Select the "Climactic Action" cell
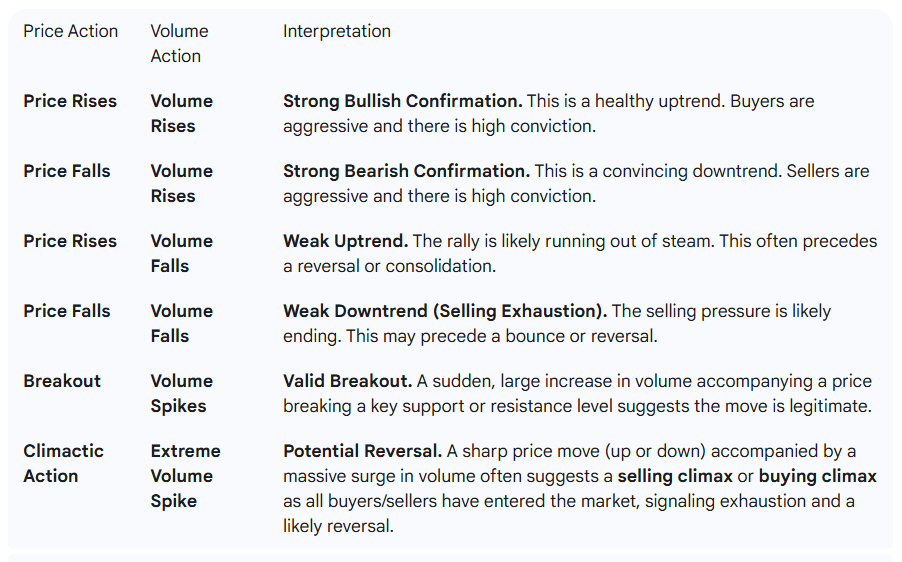902x562 pixels. (x=63, y=463)
